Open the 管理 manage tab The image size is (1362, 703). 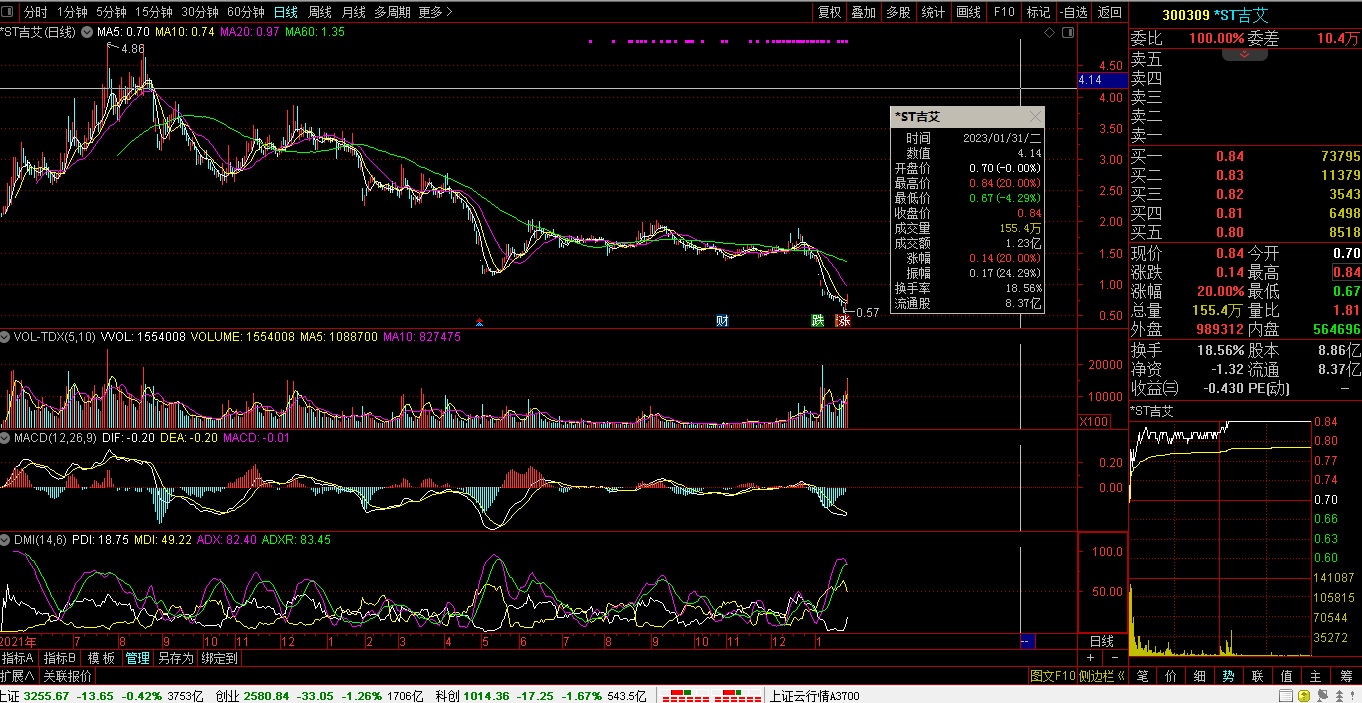[x=137, y=658]
